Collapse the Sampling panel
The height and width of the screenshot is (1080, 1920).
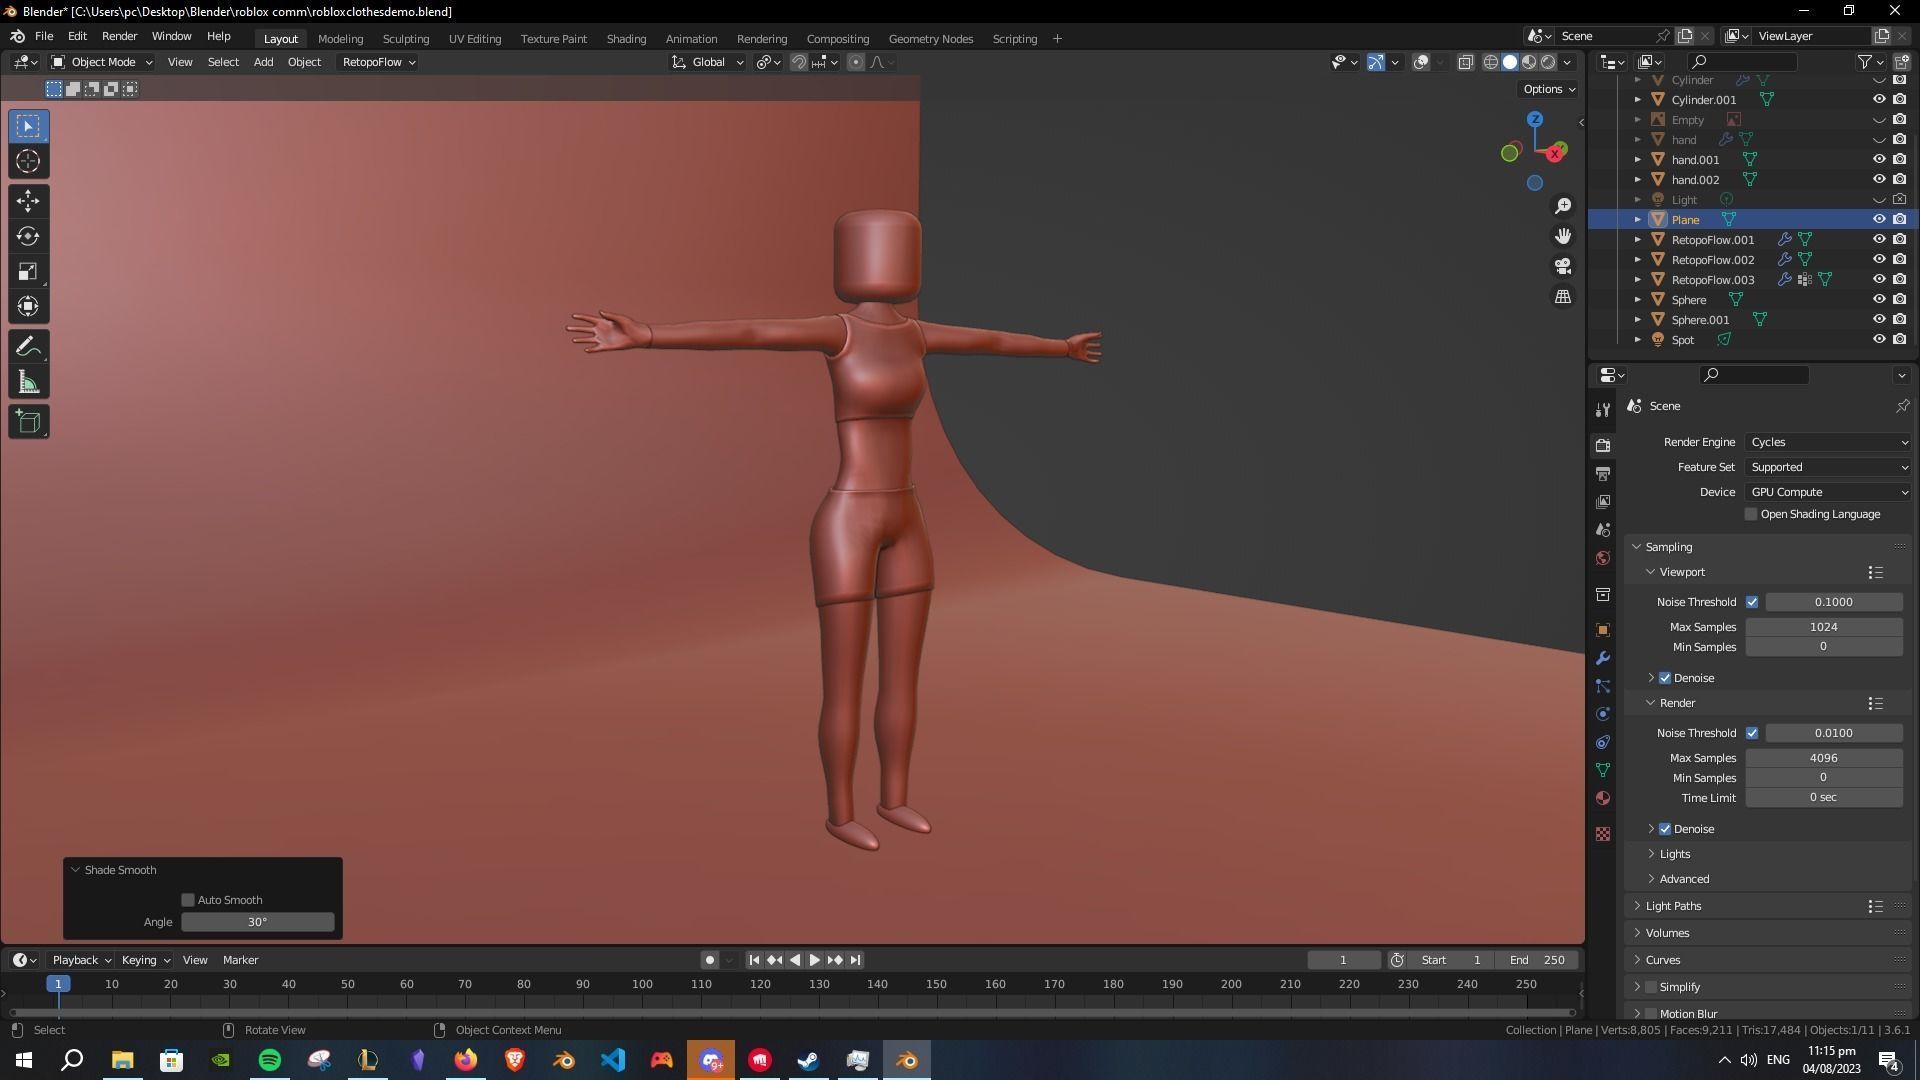[x=1668, y=547]
